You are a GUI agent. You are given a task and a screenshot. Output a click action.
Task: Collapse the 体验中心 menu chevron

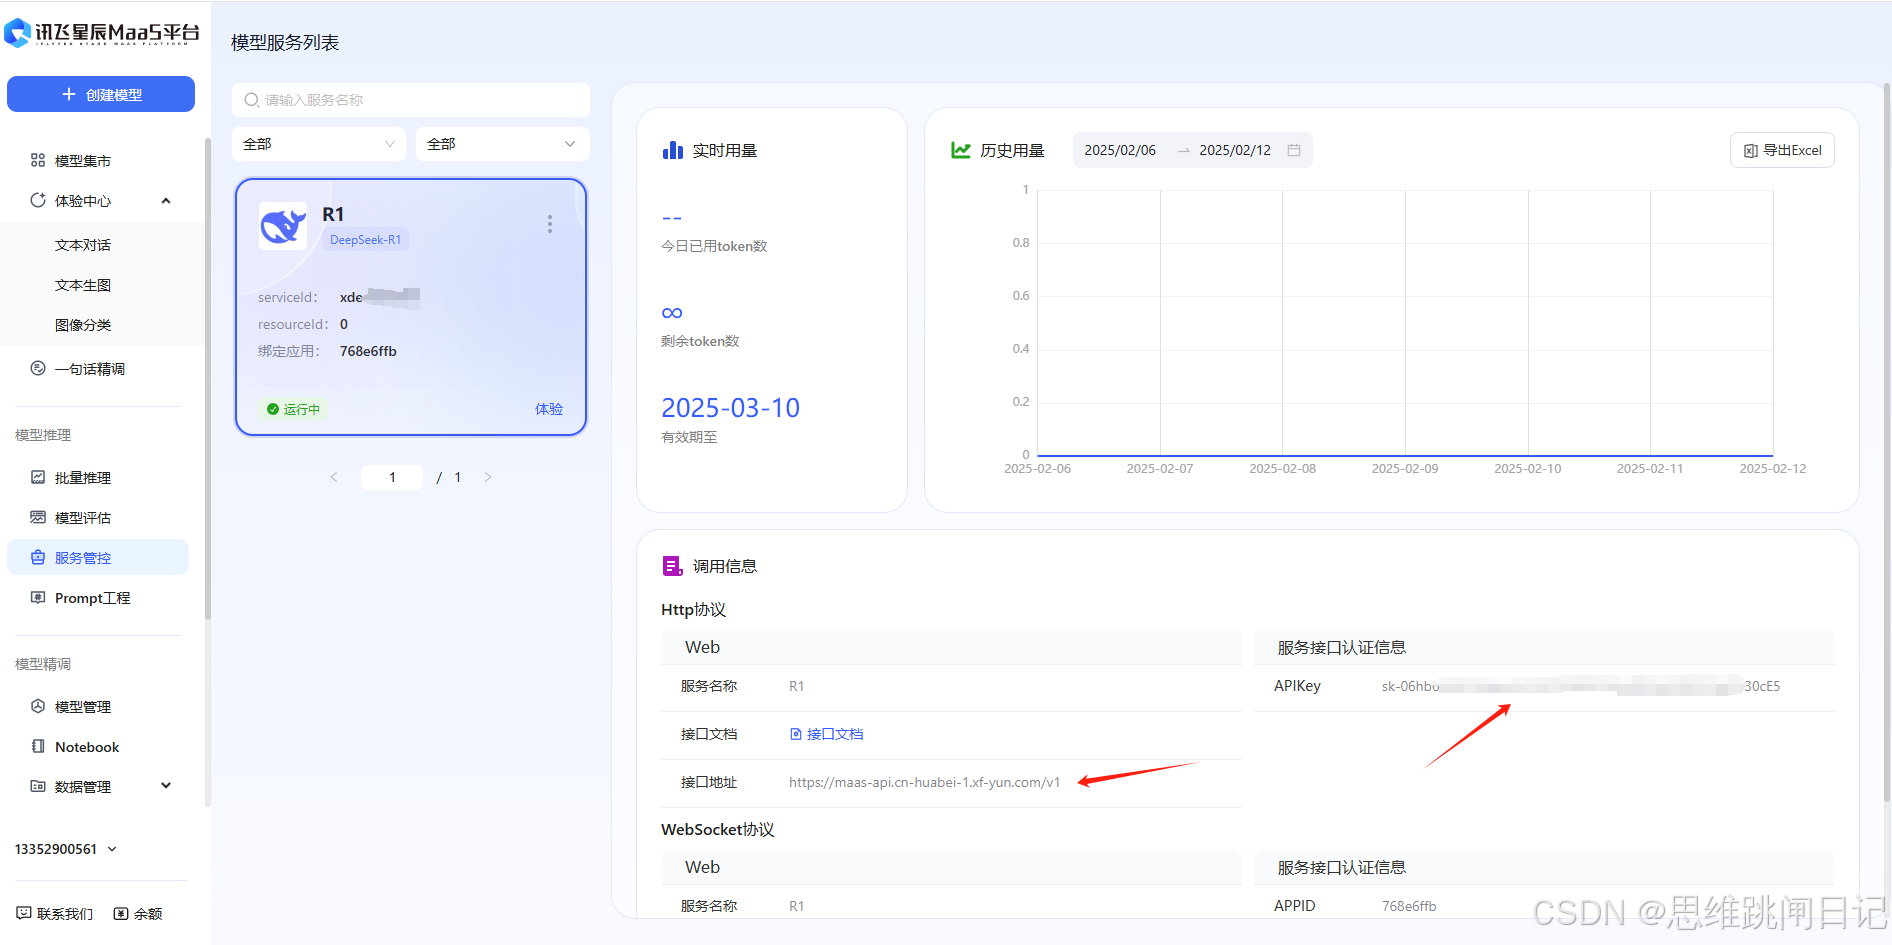click(166, 201)
